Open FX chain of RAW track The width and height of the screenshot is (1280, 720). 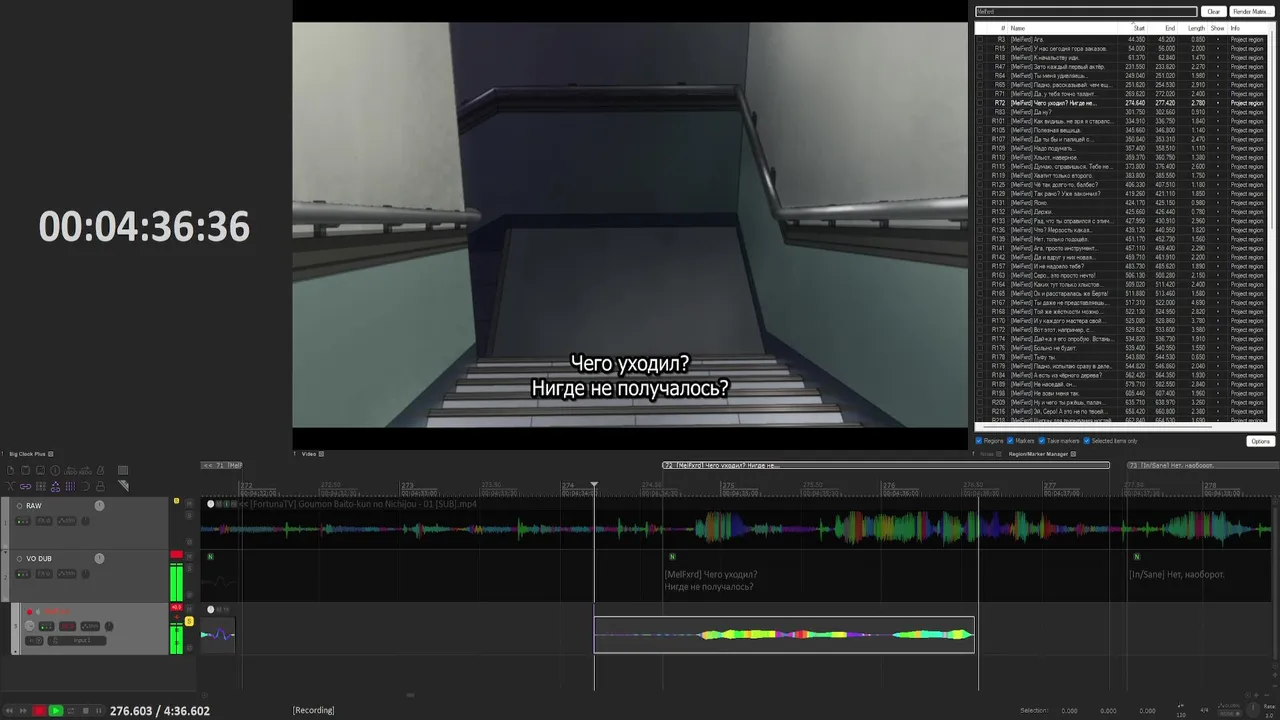[x=44, y=521]
